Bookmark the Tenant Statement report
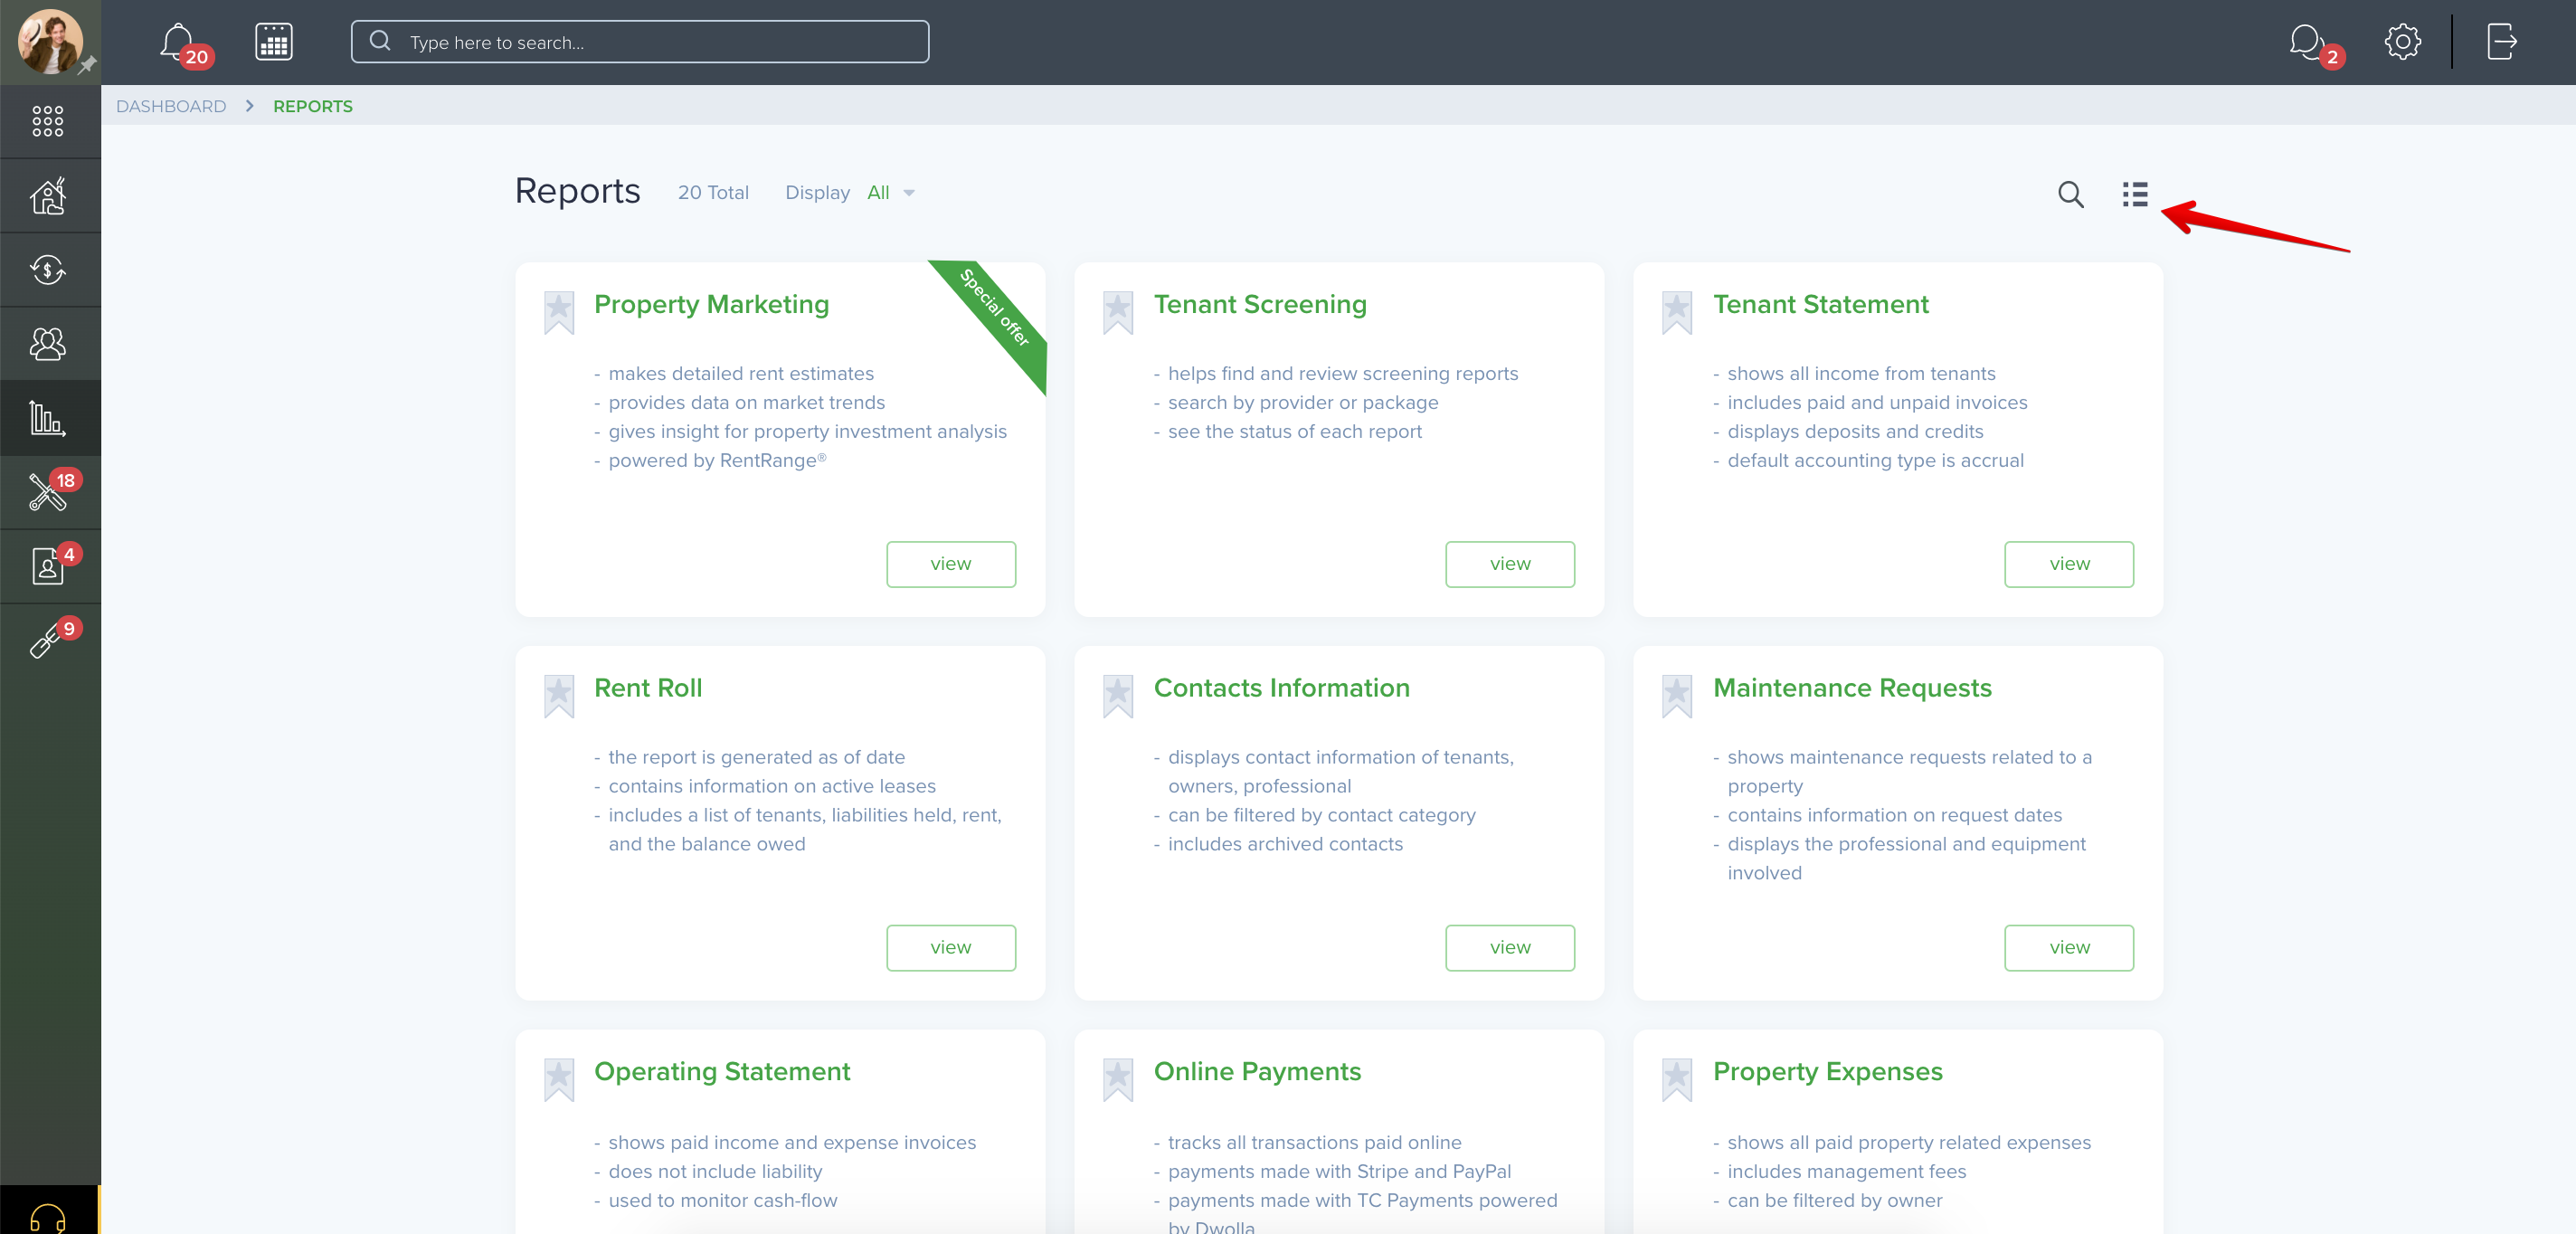The width and height of the screenshot is (2576, 1234). pos(1677,312)
